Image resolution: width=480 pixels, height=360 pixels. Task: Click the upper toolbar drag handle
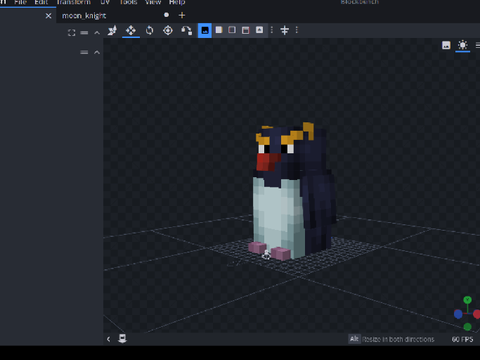84,33
